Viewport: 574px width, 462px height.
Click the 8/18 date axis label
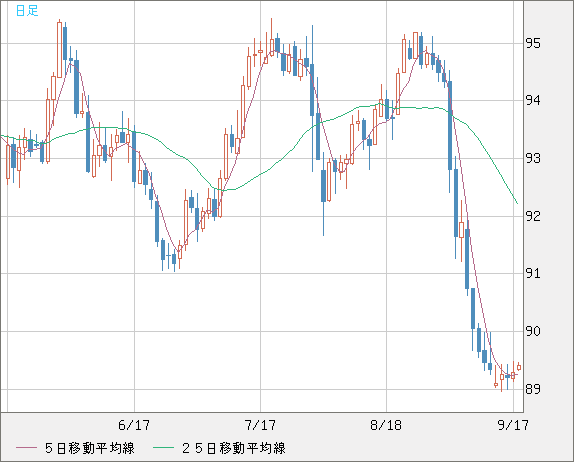coord(386,425)
